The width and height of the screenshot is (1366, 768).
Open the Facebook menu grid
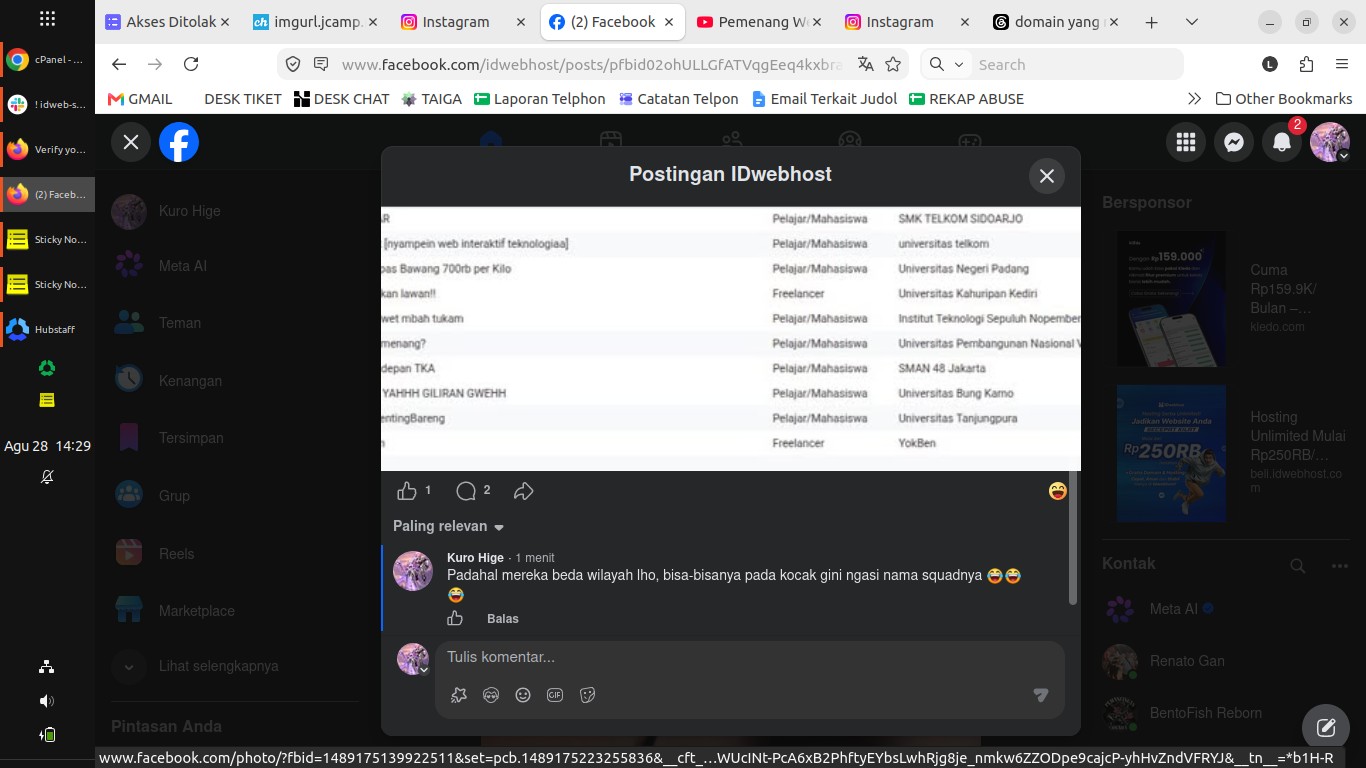click(1186, 142)
